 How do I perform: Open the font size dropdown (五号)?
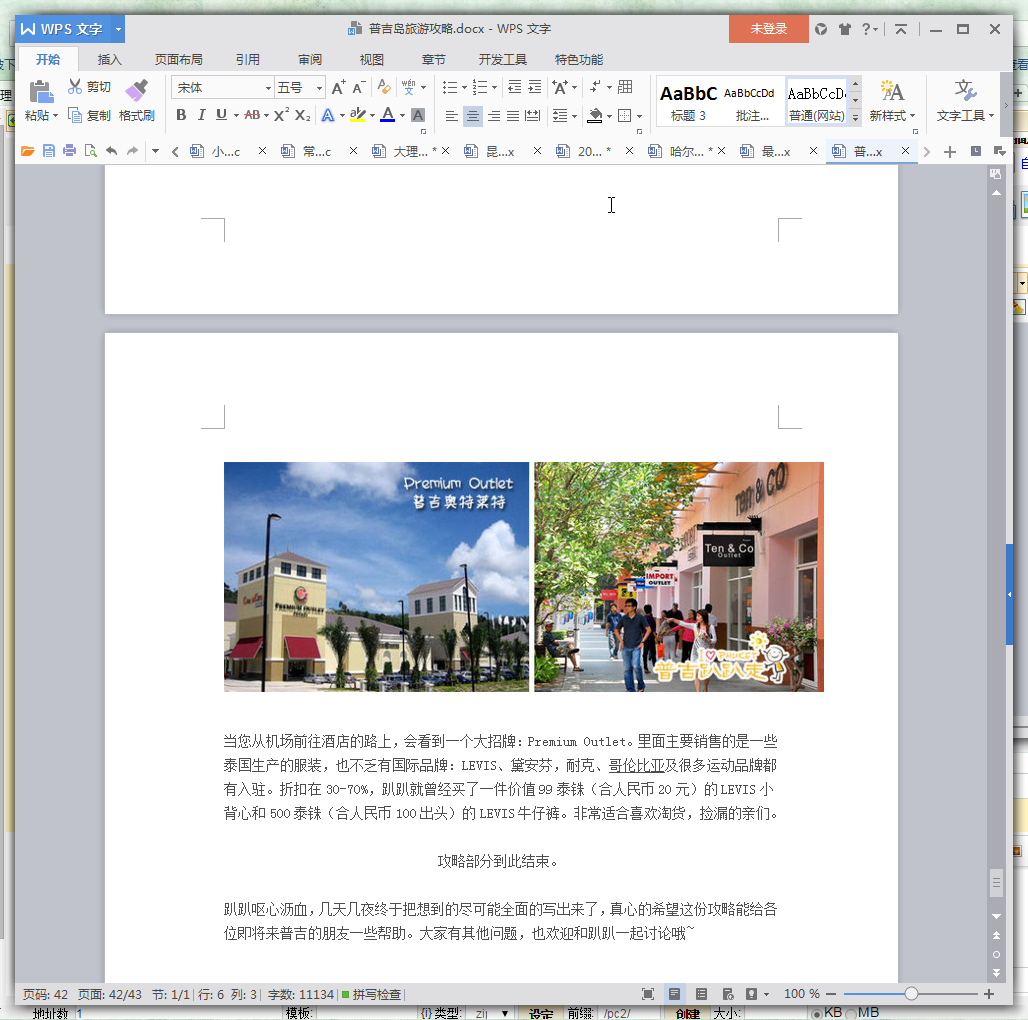pyautogui.click(x=319, y=88)
